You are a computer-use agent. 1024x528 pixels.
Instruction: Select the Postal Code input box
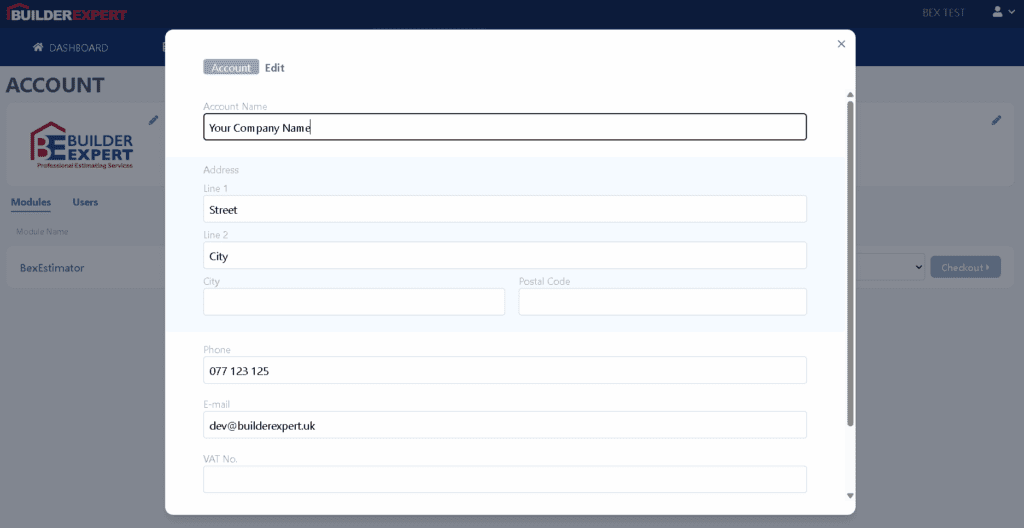[x=662, y=302]
